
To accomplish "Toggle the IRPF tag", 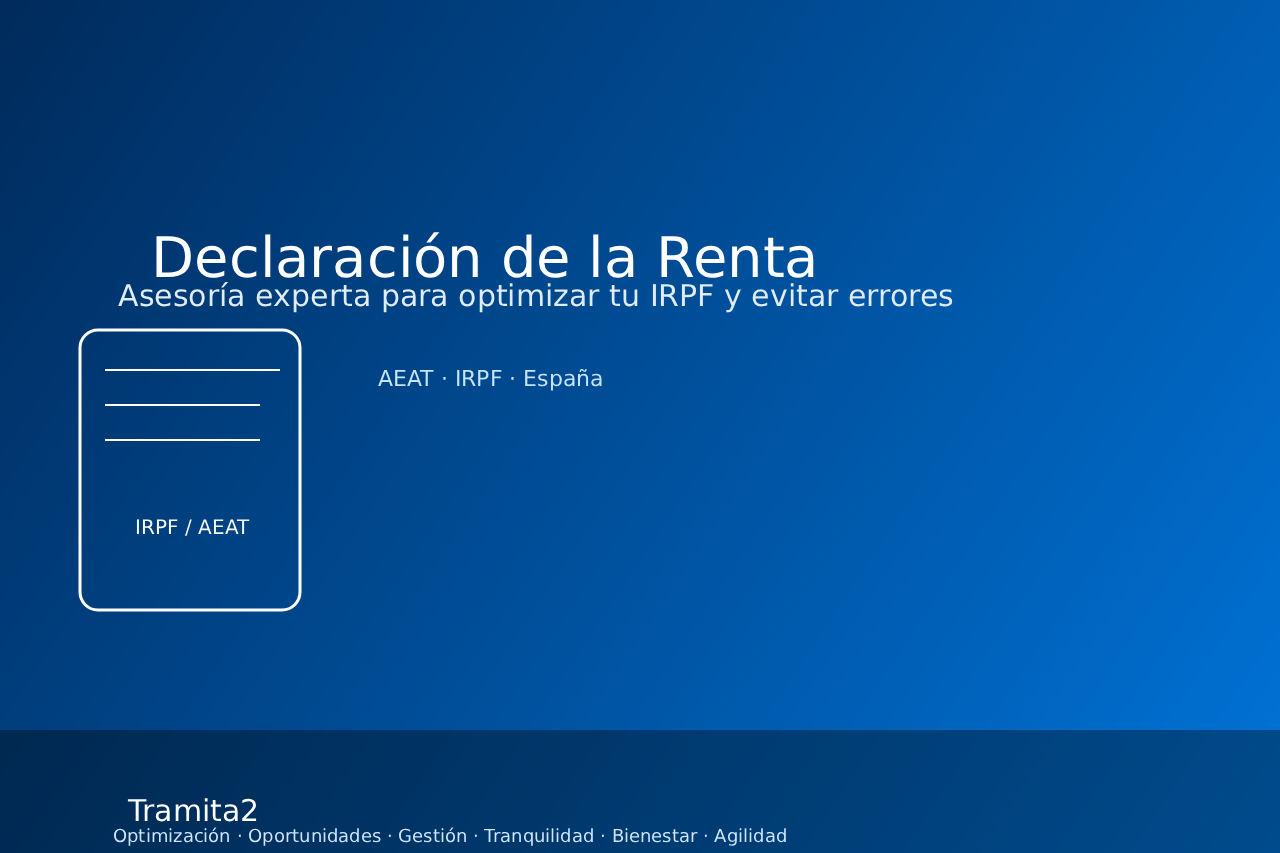I will pyautogui.click(x=478, y=378).
